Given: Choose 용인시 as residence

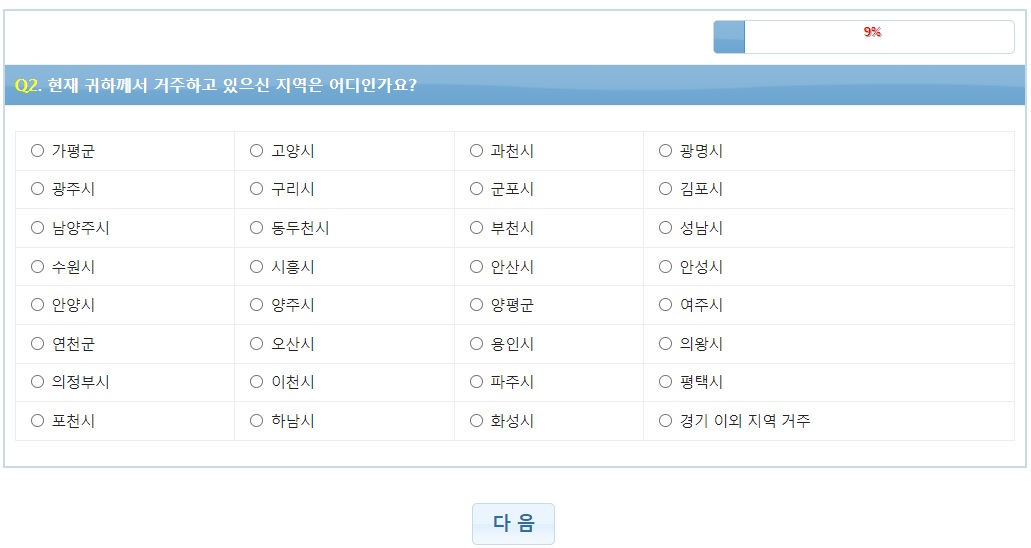Looking at the screenshot, I should pyautogui.click(x=477, y=343).
